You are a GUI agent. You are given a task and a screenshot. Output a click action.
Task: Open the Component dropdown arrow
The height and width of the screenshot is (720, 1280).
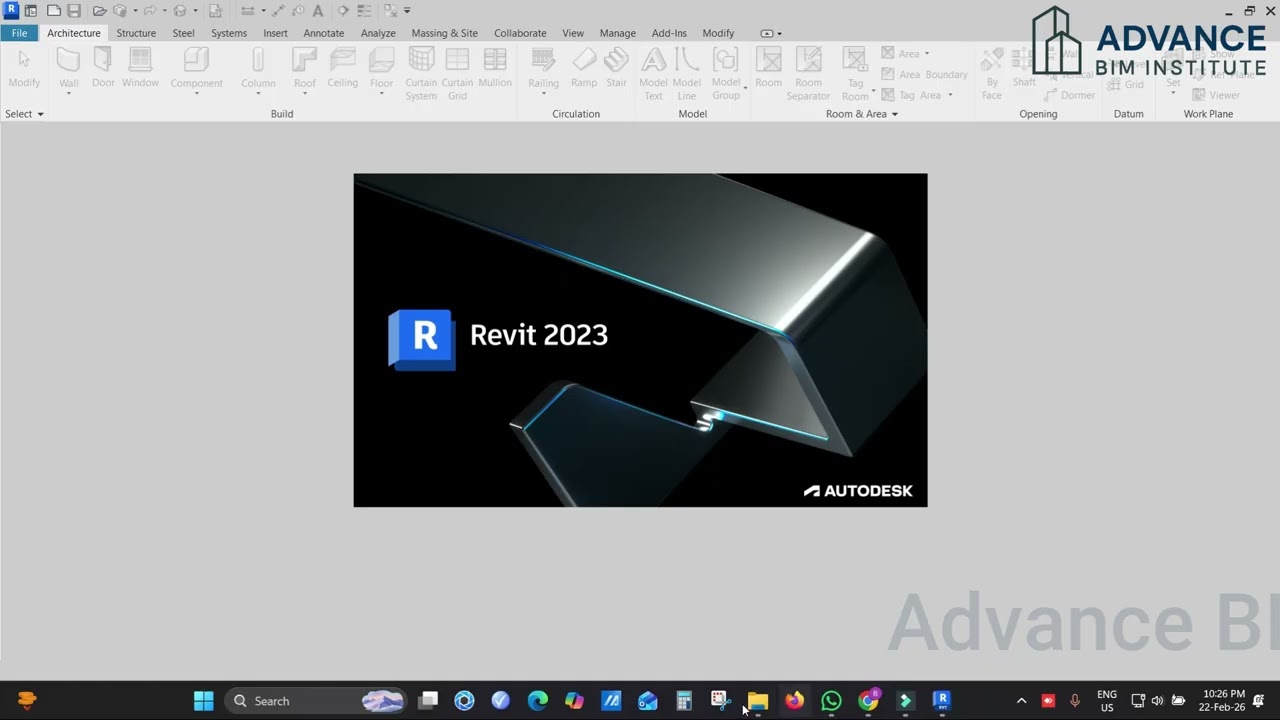(196, 94)
